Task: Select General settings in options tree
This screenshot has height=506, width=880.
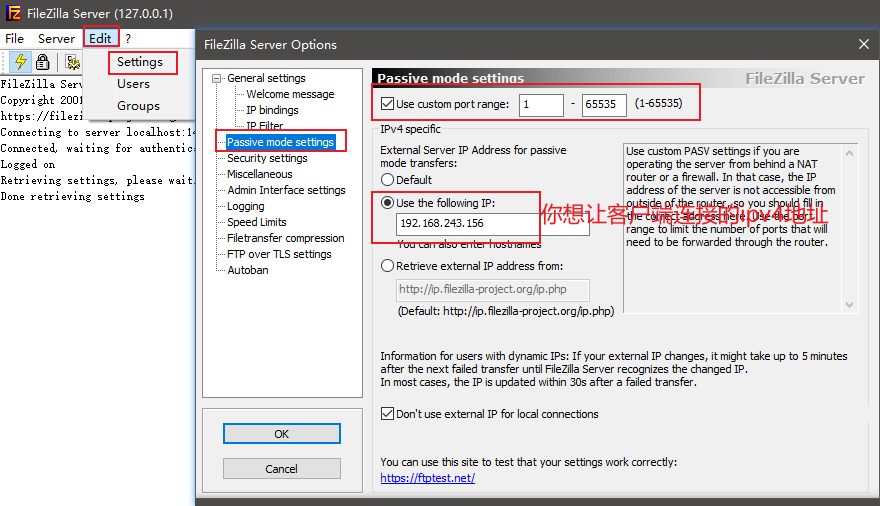Action: click(267, 78)
